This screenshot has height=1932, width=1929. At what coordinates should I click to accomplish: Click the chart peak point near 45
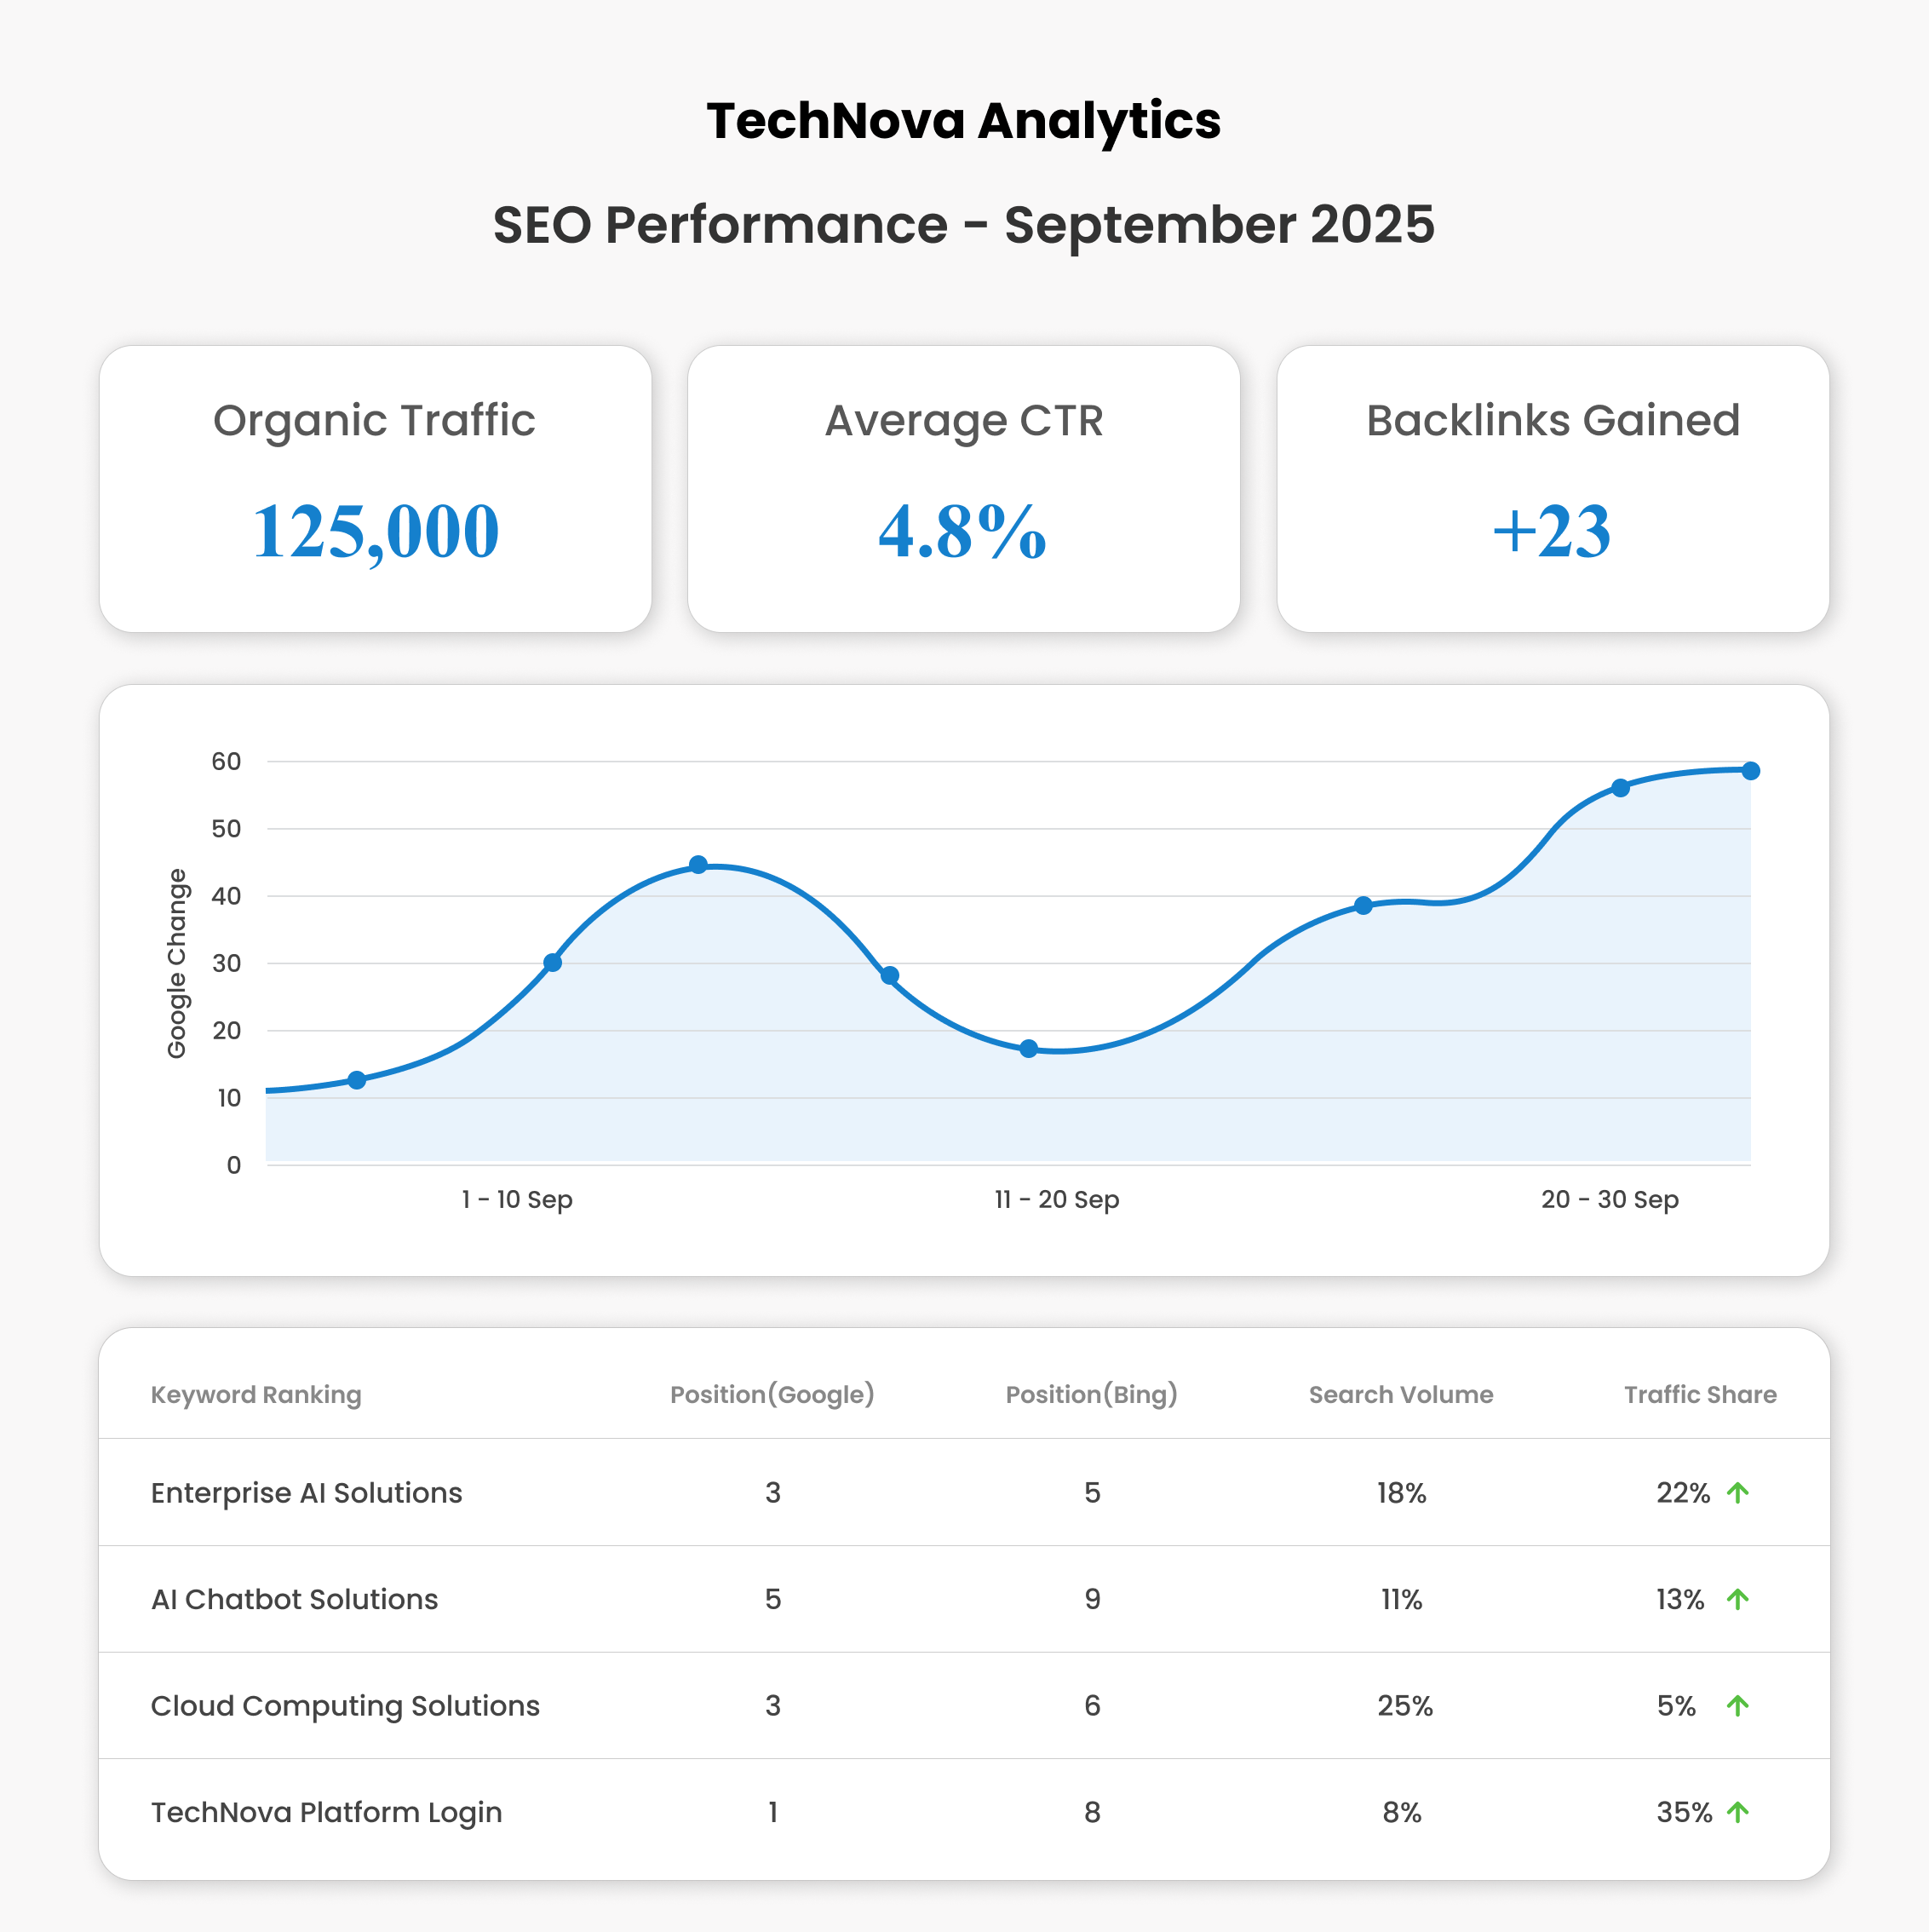click(698, 865)
